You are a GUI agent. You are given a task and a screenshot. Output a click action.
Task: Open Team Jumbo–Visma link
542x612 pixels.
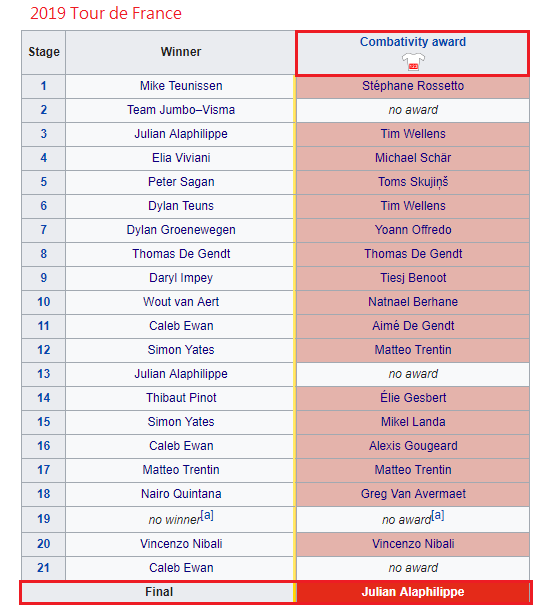(x=181, y=110)
